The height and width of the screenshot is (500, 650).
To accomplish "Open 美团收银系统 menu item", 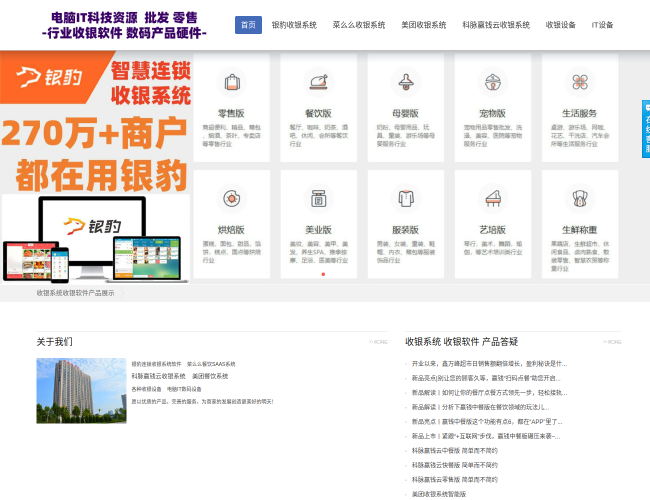I will tap(424, 25).
